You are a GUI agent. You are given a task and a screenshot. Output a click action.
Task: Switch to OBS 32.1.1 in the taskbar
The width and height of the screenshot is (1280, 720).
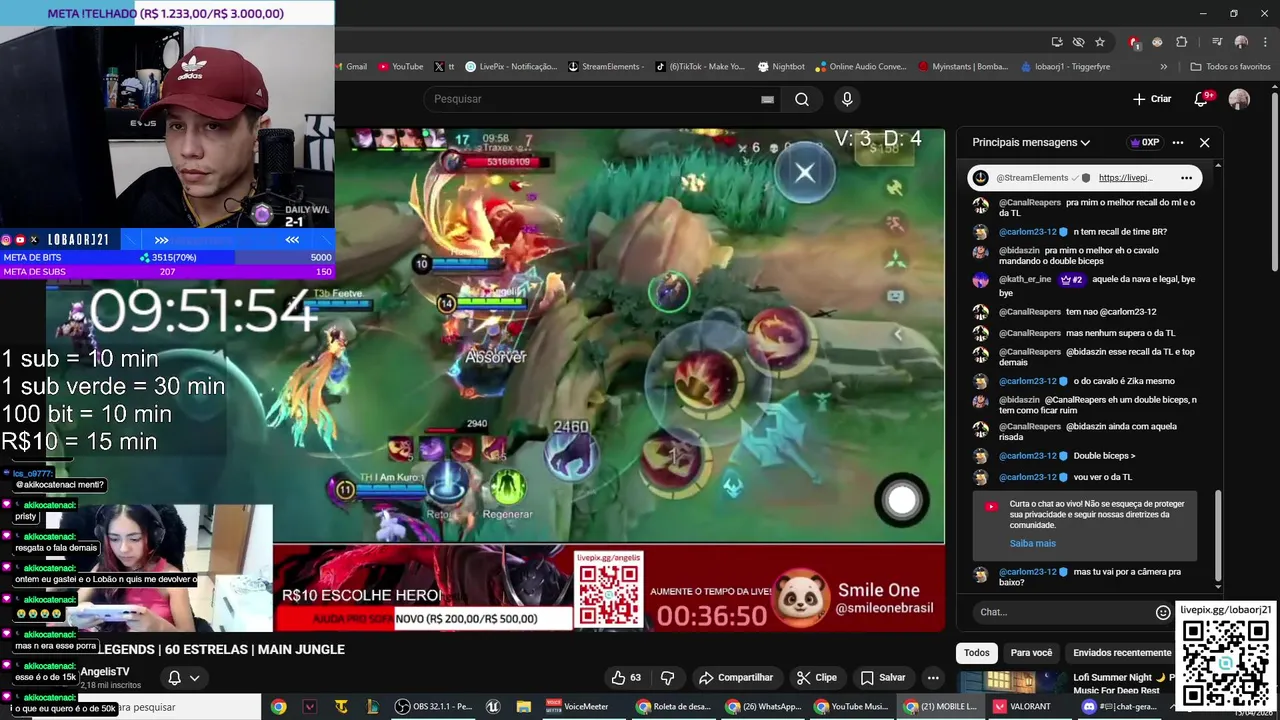pos(434,706)
